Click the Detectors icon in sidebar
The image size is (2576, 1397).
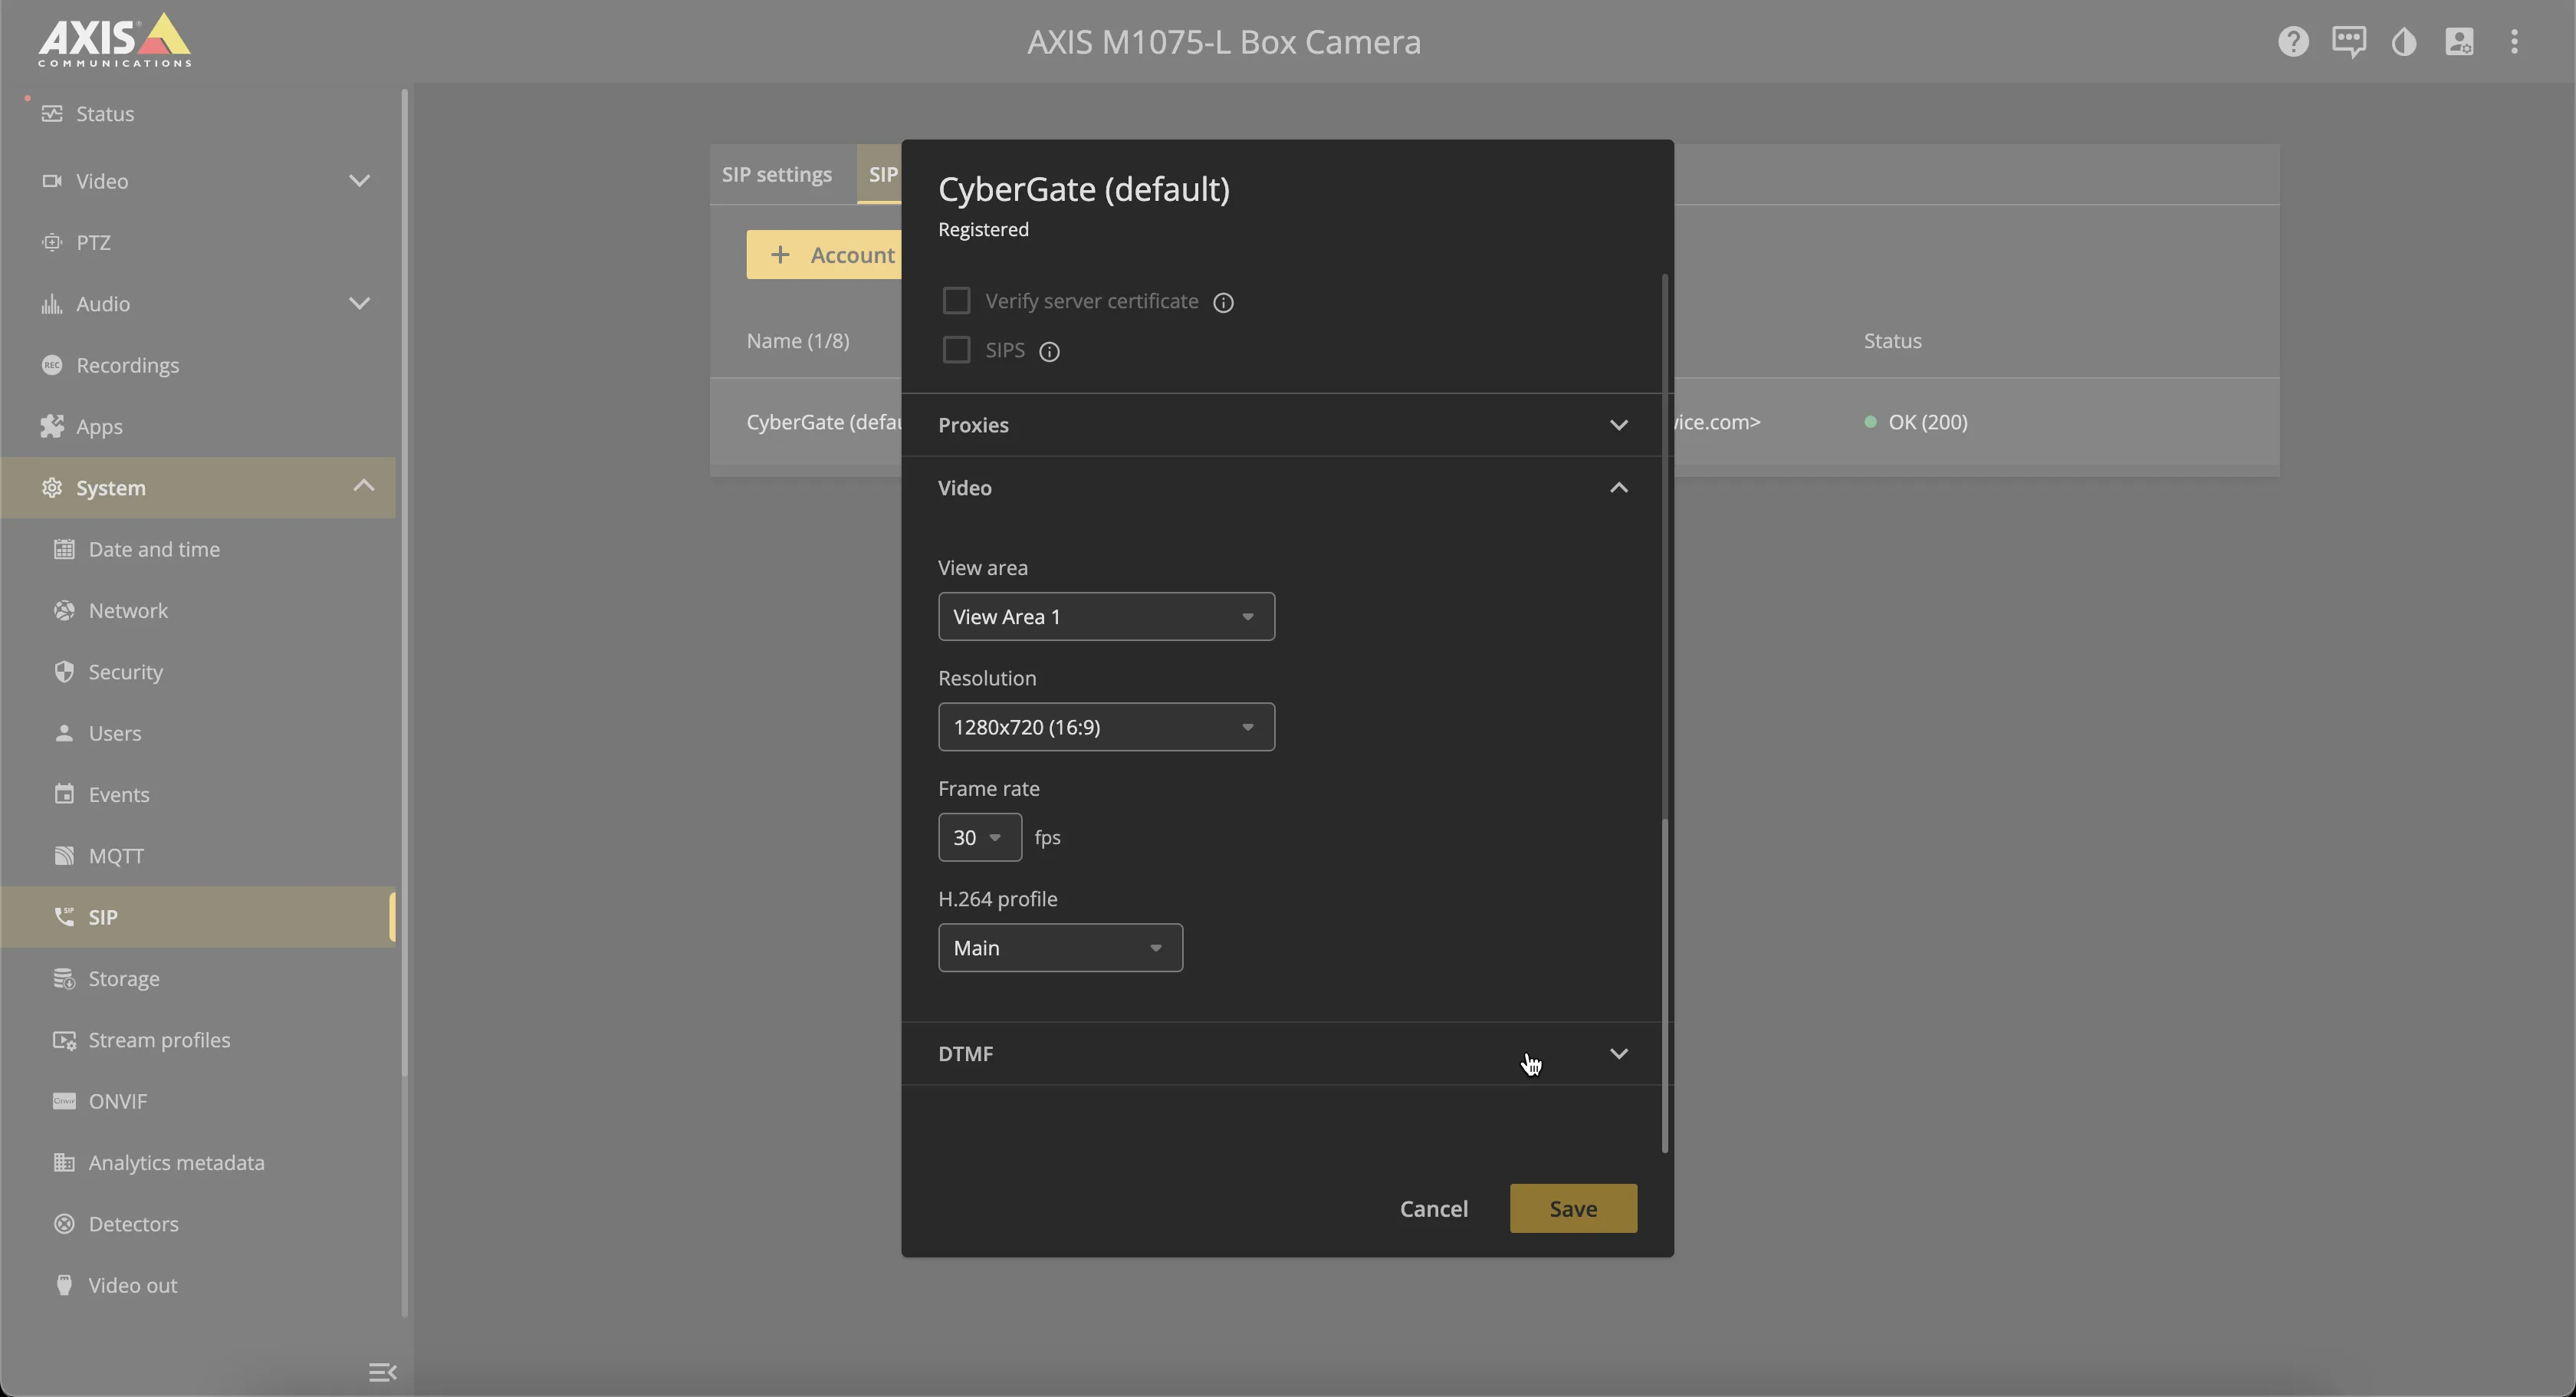64,1223
